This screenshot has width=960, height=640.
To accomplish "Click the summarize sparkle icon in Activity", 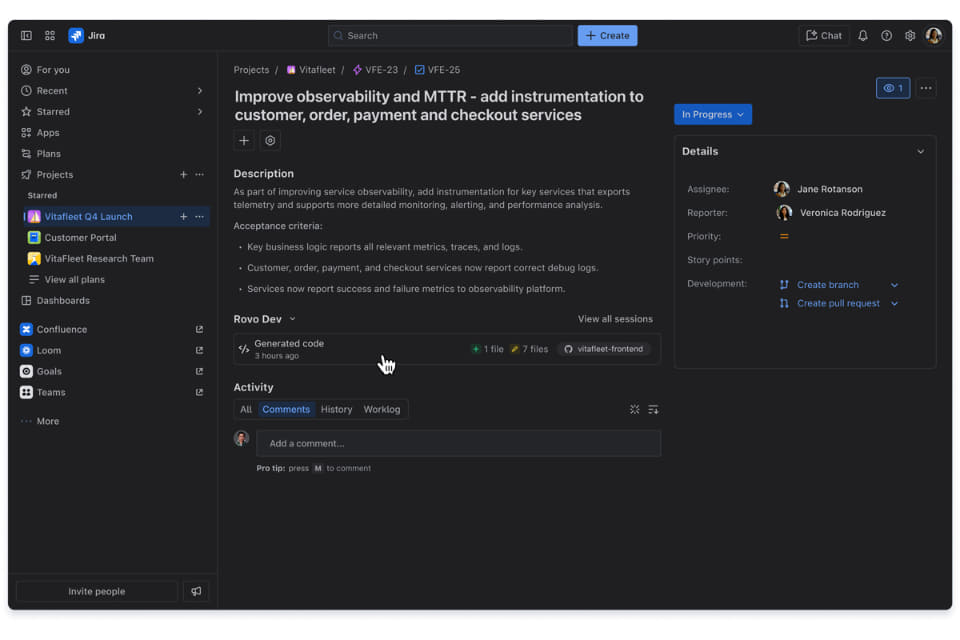I will pyautogui.click(x=634, y=410).
